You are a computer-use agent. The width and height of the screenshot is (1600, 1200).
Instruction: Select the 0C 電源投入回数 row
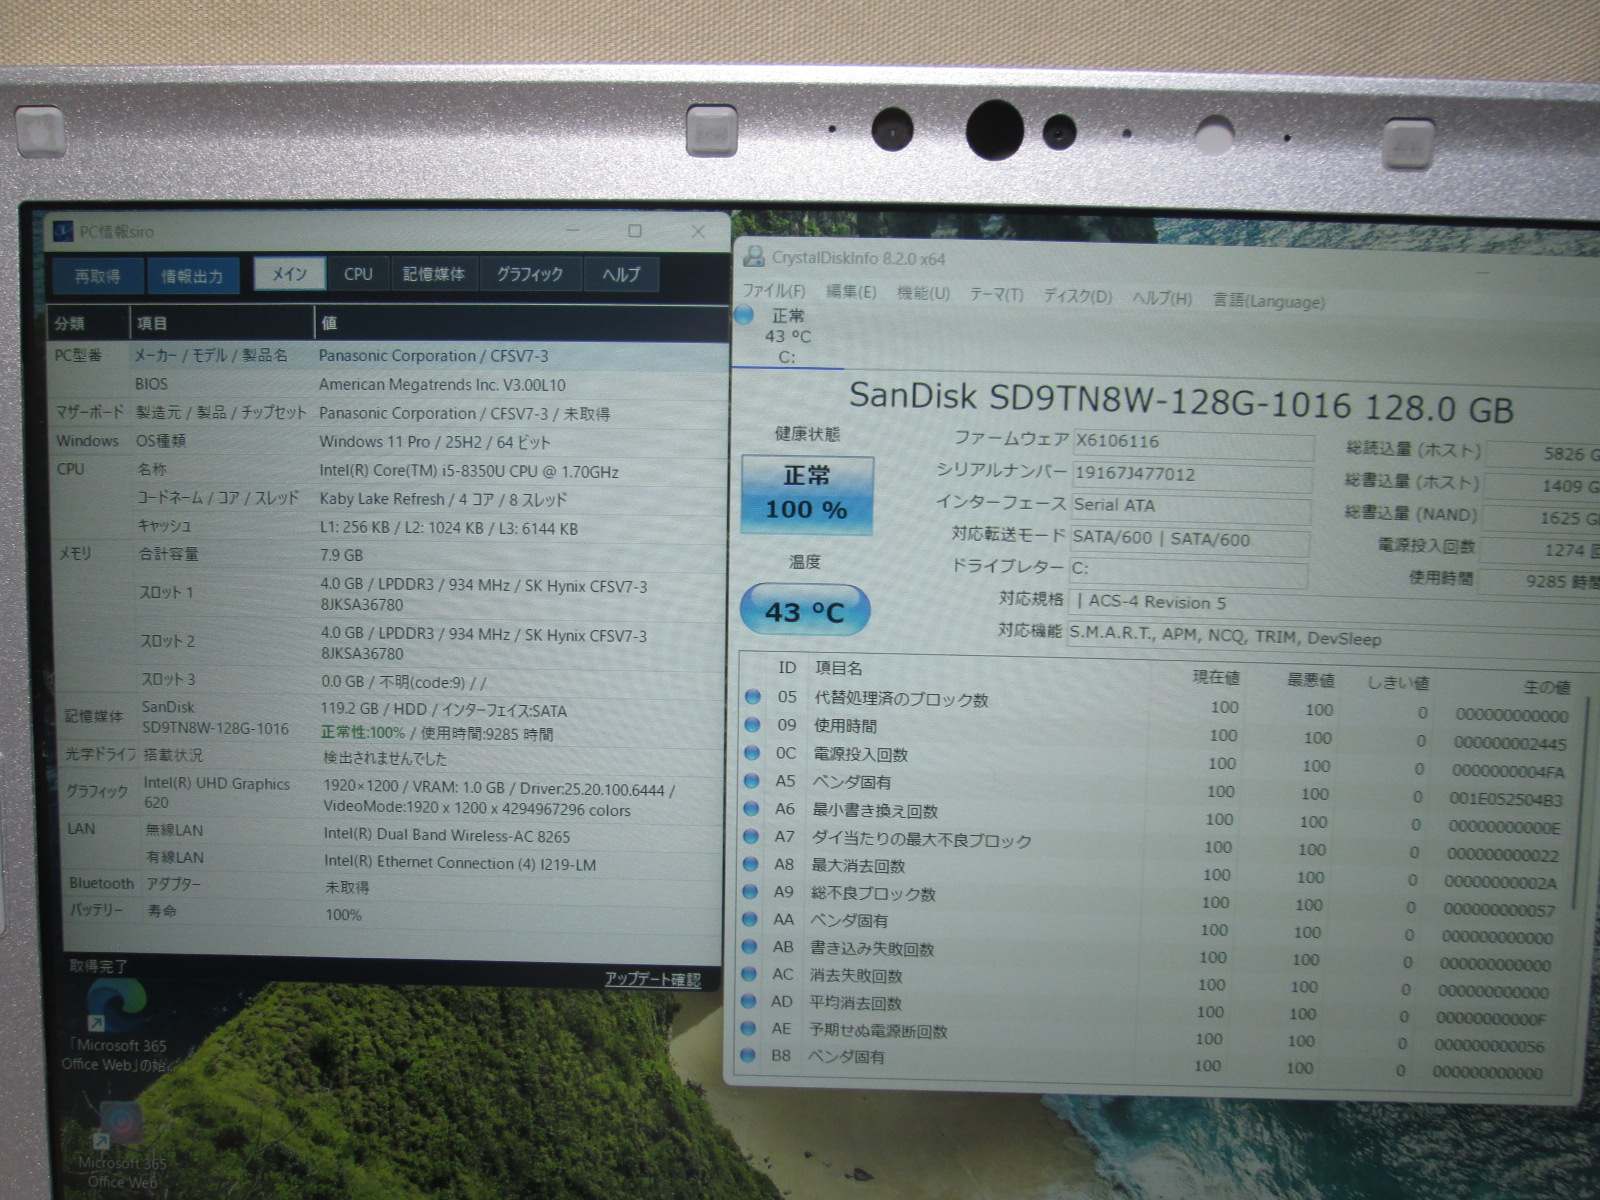point(1157,761)
